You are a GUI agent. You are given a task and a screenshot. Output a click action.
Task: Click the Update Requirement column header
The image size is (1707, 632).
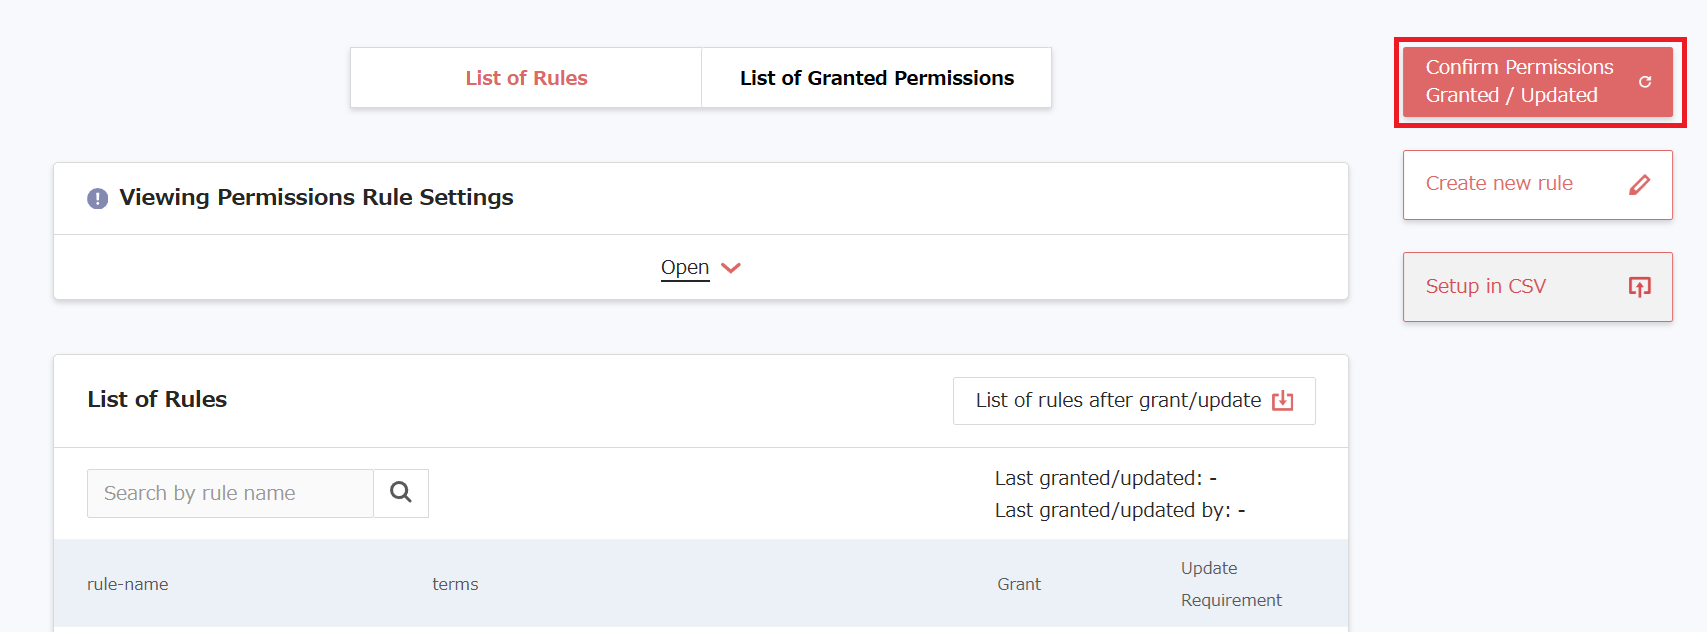tap(1230, 584)
